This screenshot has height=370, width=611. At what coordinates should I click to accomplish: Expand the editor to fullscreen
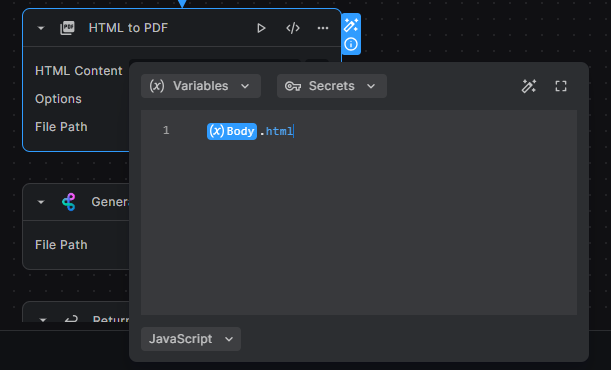[x=561, y=86]
